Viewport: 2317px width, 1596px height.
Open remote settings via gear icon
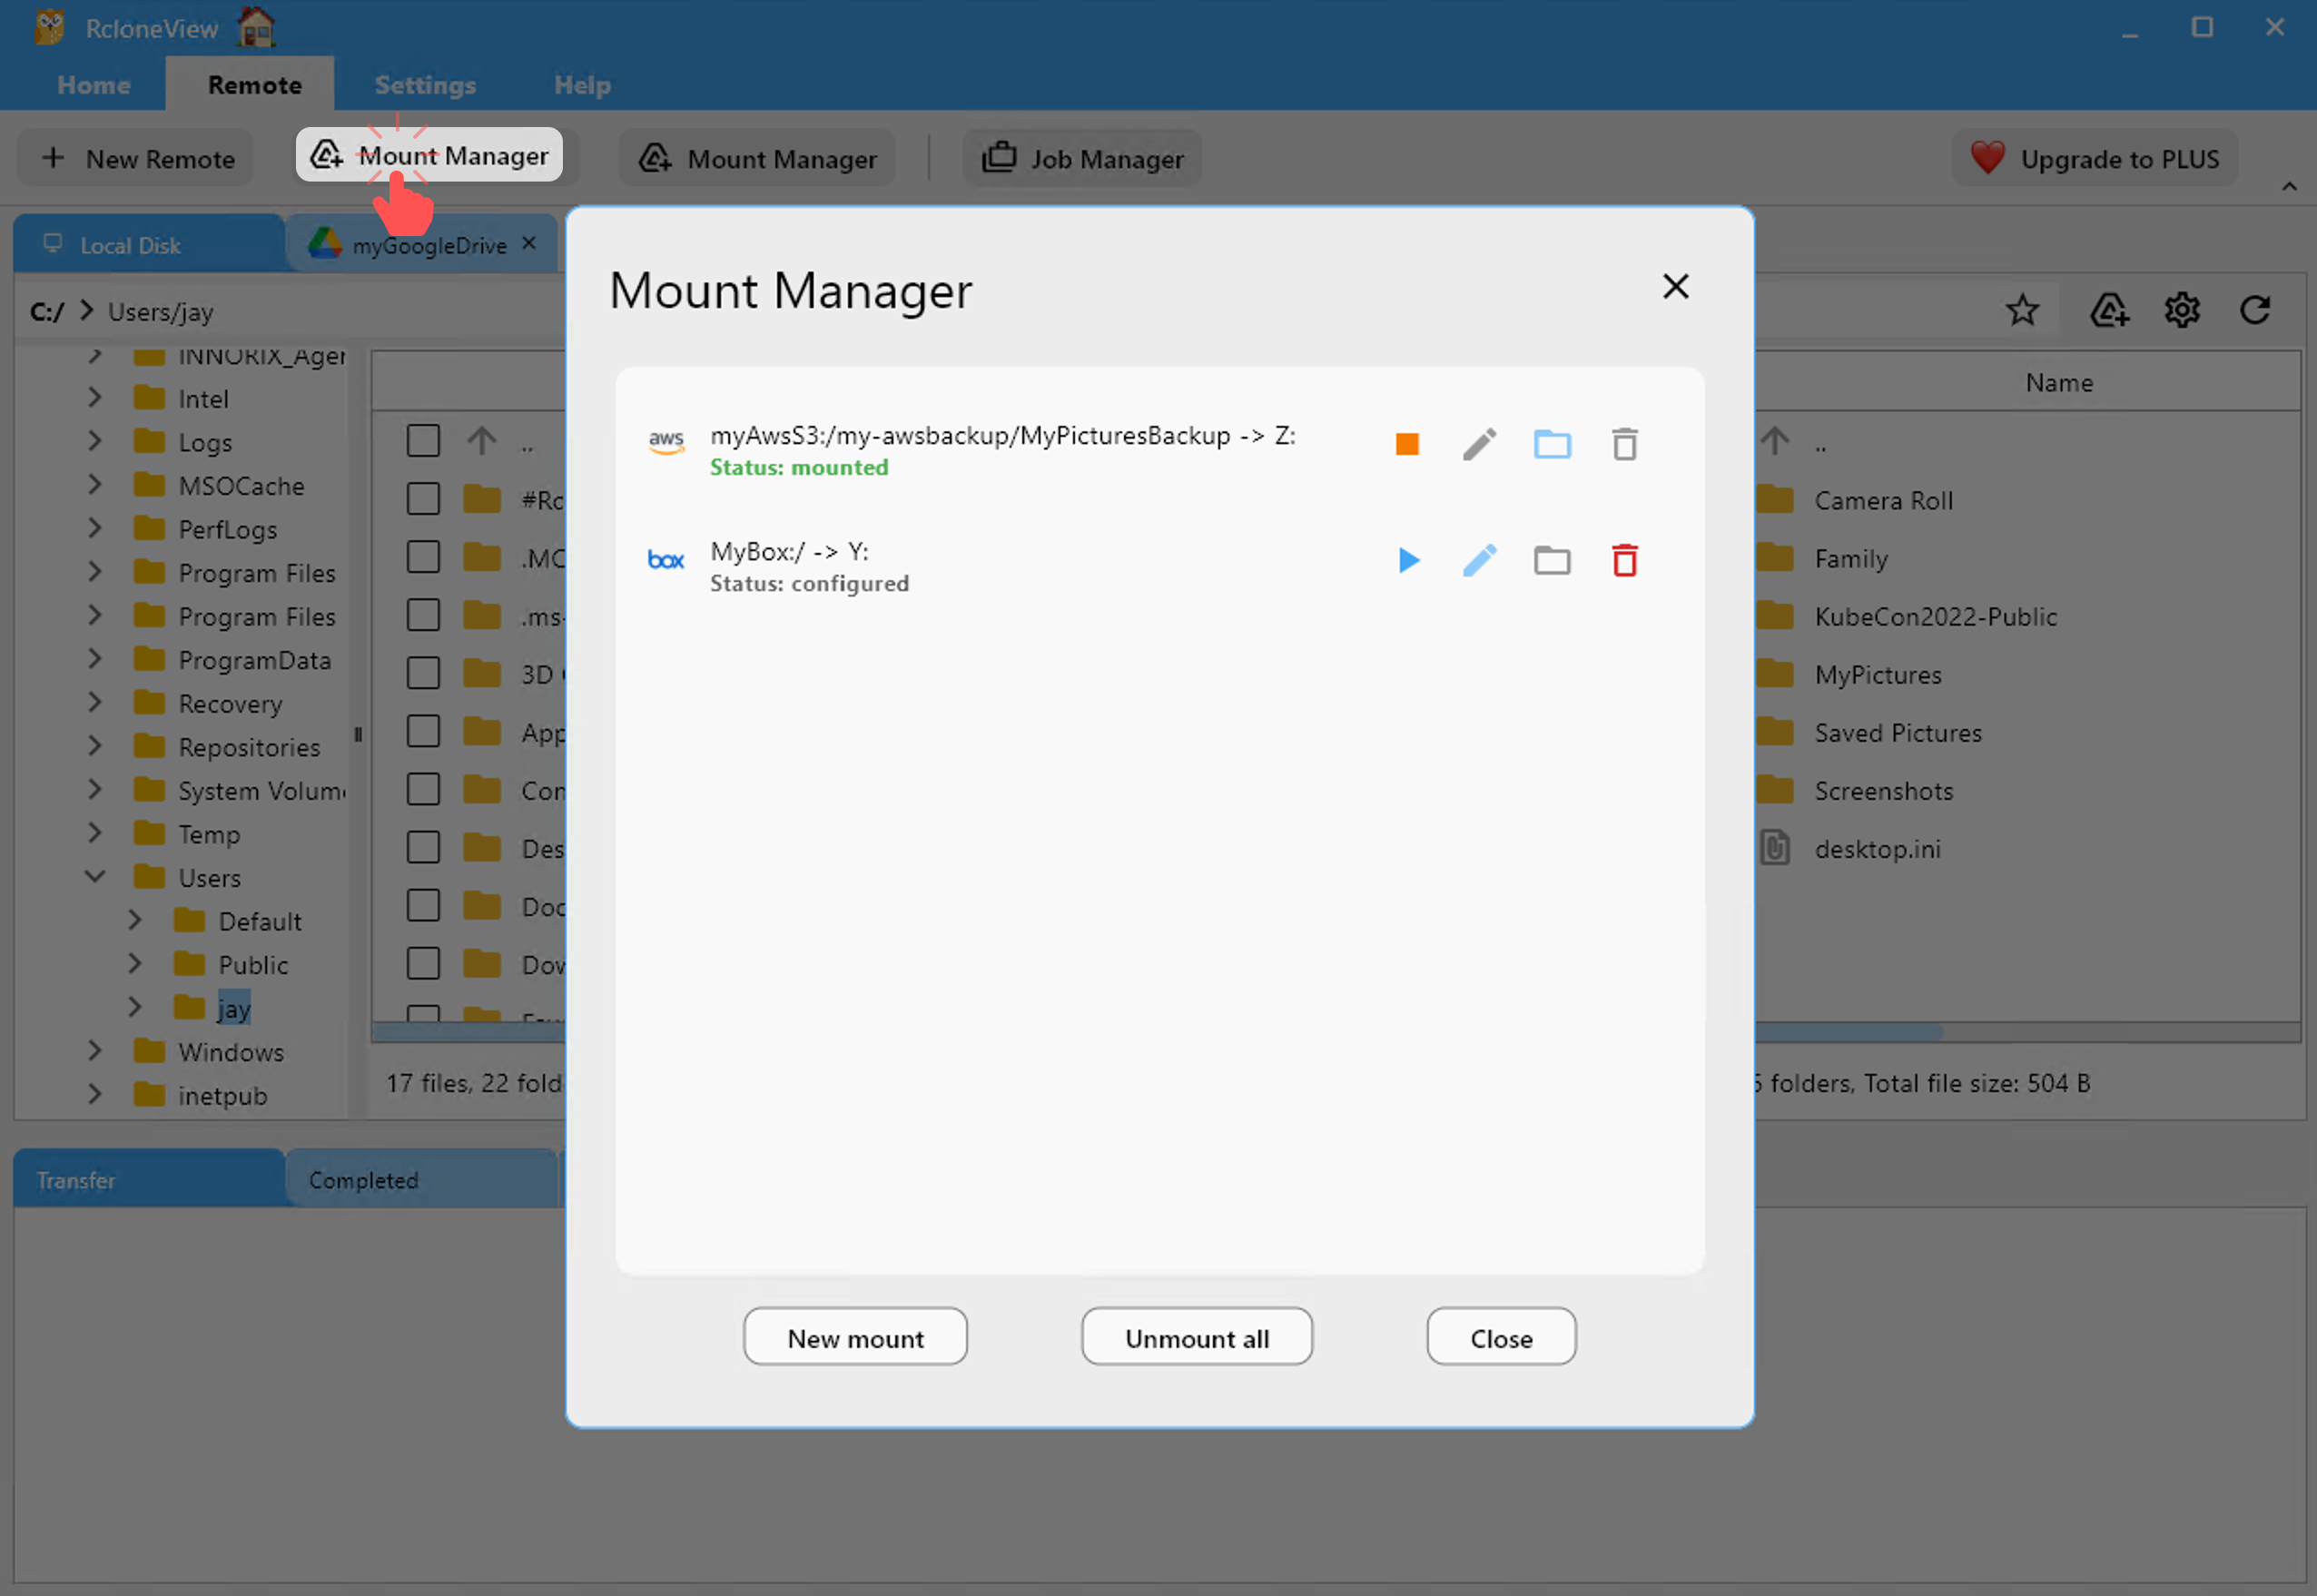(x=2183, y=310)
